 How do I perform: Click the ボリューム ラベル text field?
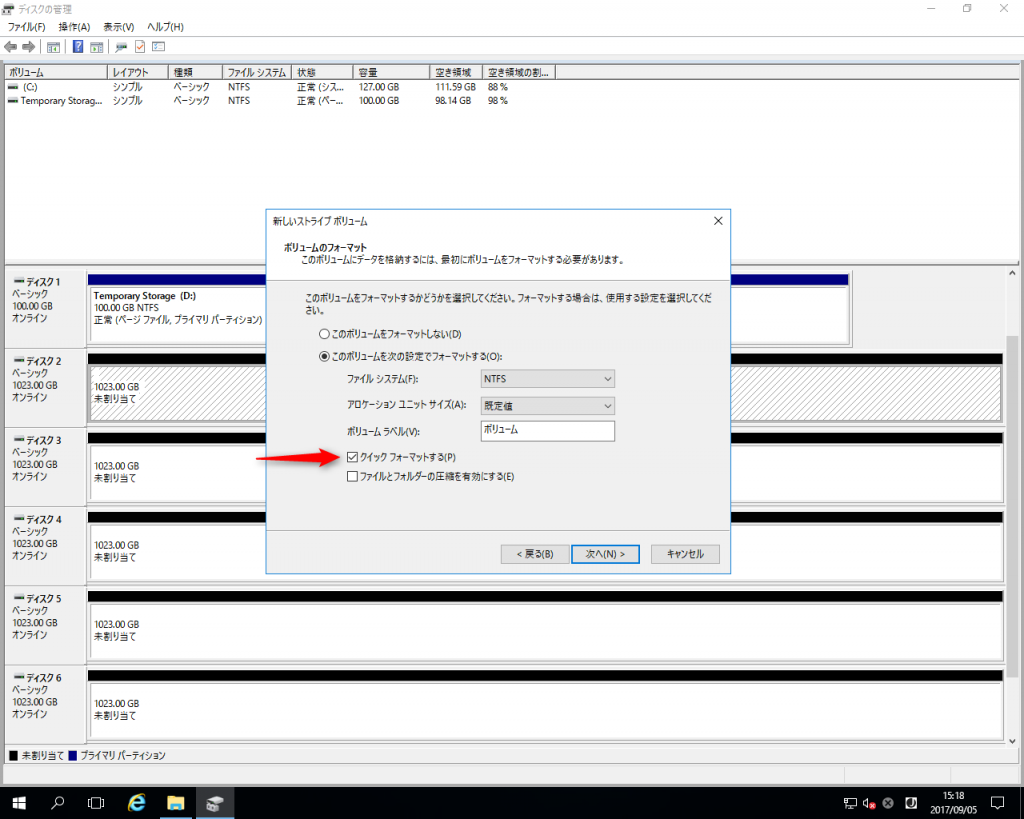click(547, 431)
